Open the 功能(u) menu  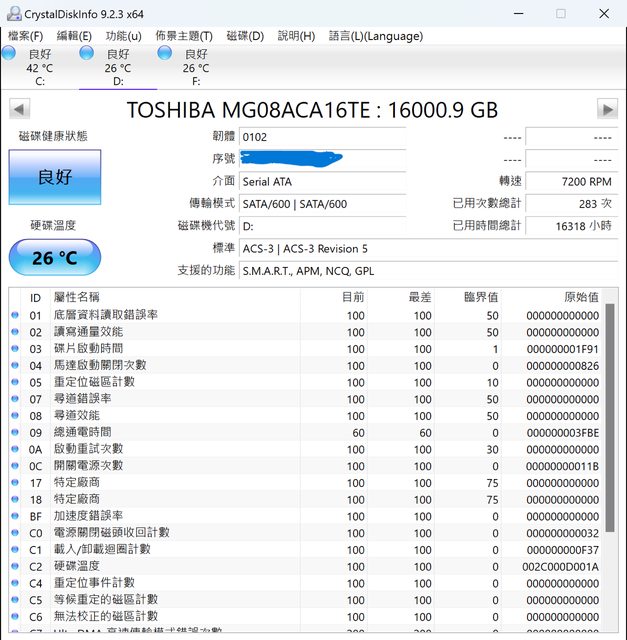123,36
